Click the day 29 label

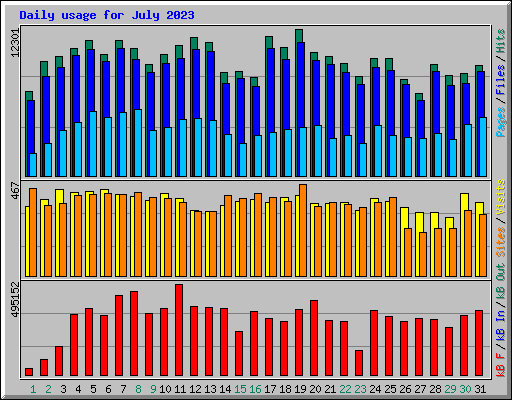(450, 389)
